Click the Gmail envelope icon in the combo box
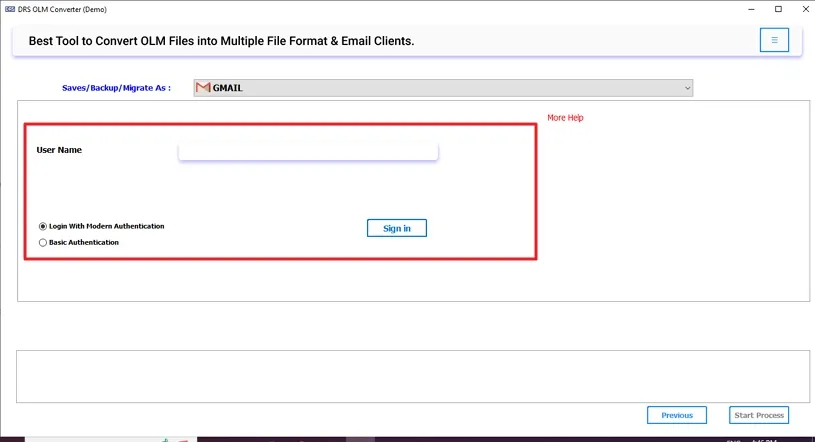Image resolution: width=815 pixels, height=442 pixels. (203, 88)
